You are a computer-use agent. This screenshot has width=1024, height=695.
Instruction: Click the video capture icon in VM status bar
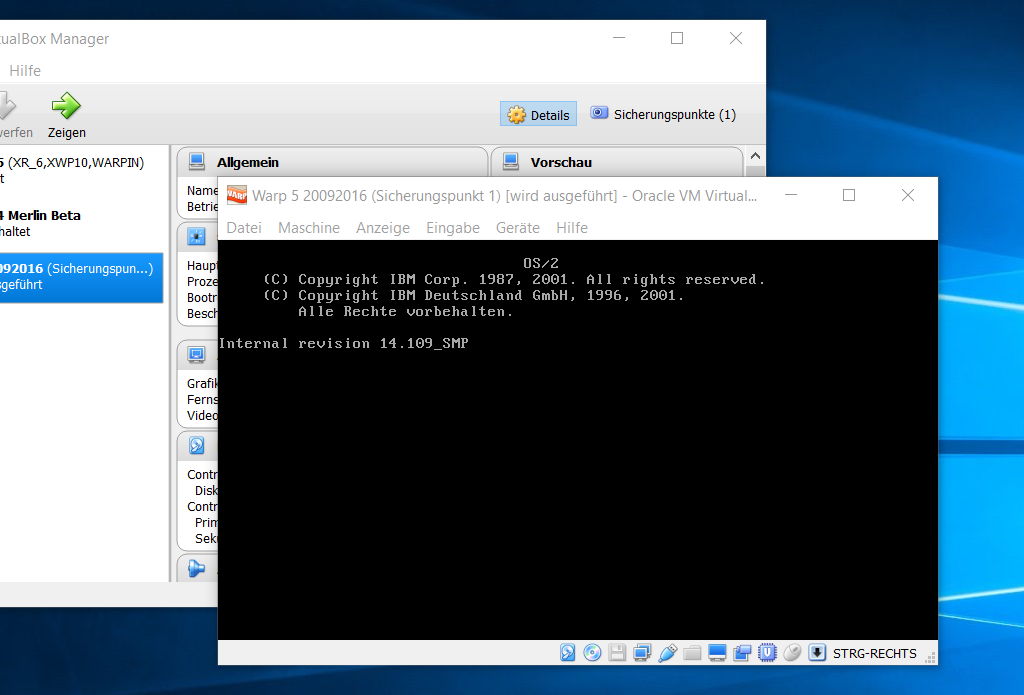point(742,653)
